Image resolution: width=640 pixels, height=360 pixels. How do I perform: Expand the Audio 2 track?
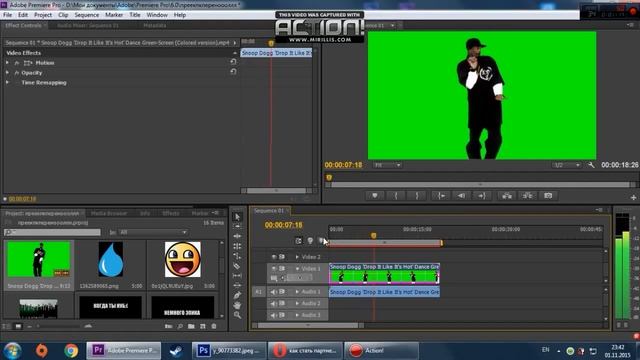coord(297,303)
